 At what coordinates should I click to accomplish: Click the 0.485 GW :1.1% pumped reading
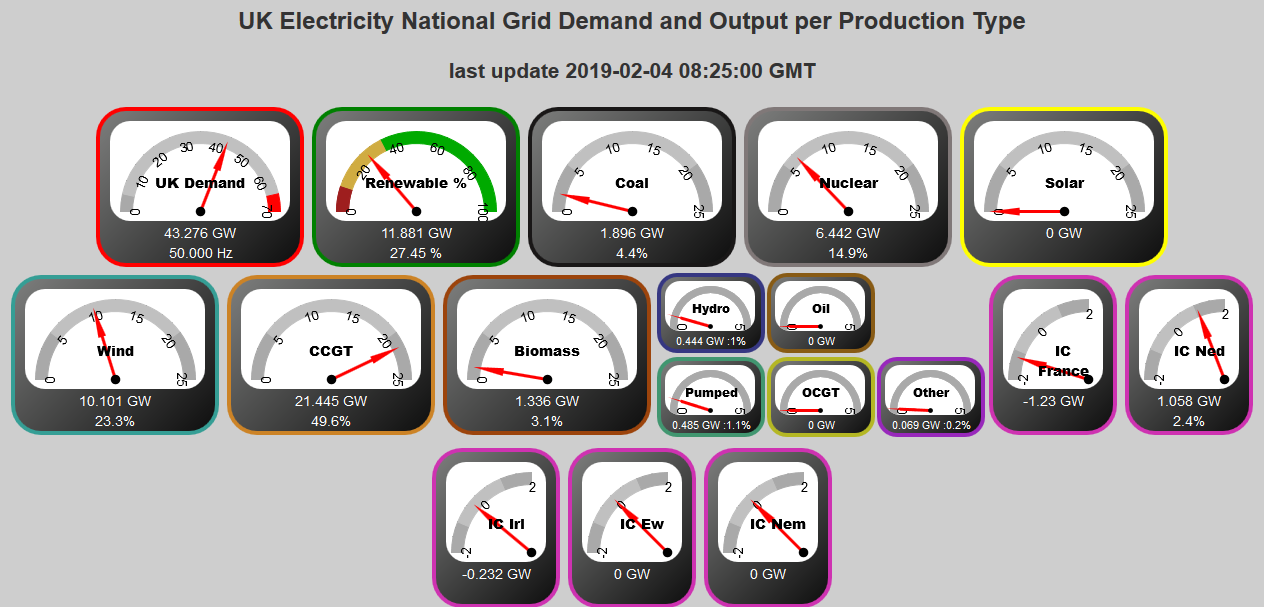click(711, 425)
